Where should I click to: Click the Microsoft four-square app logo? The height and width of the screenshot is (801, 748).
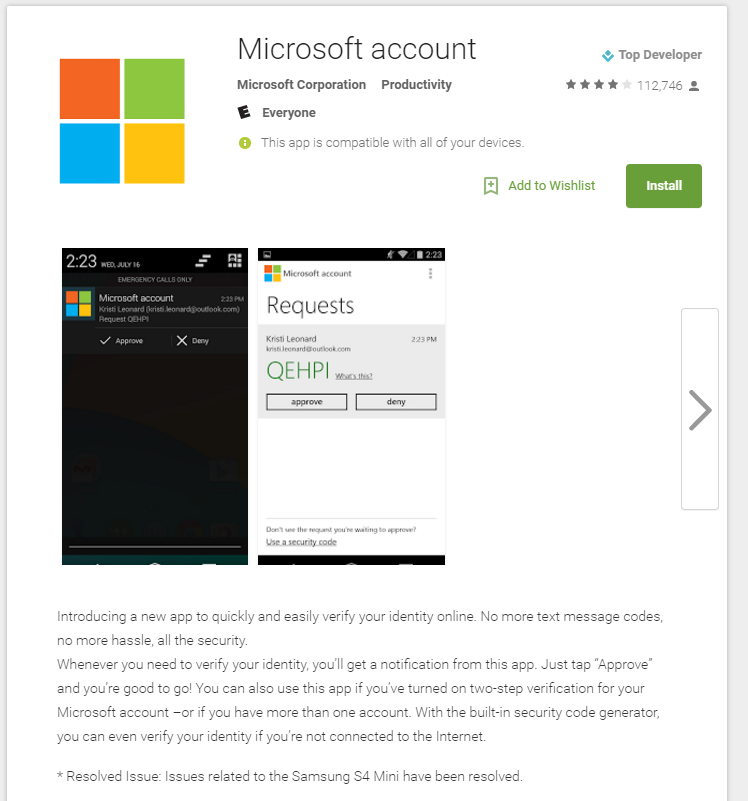[122, 121]
